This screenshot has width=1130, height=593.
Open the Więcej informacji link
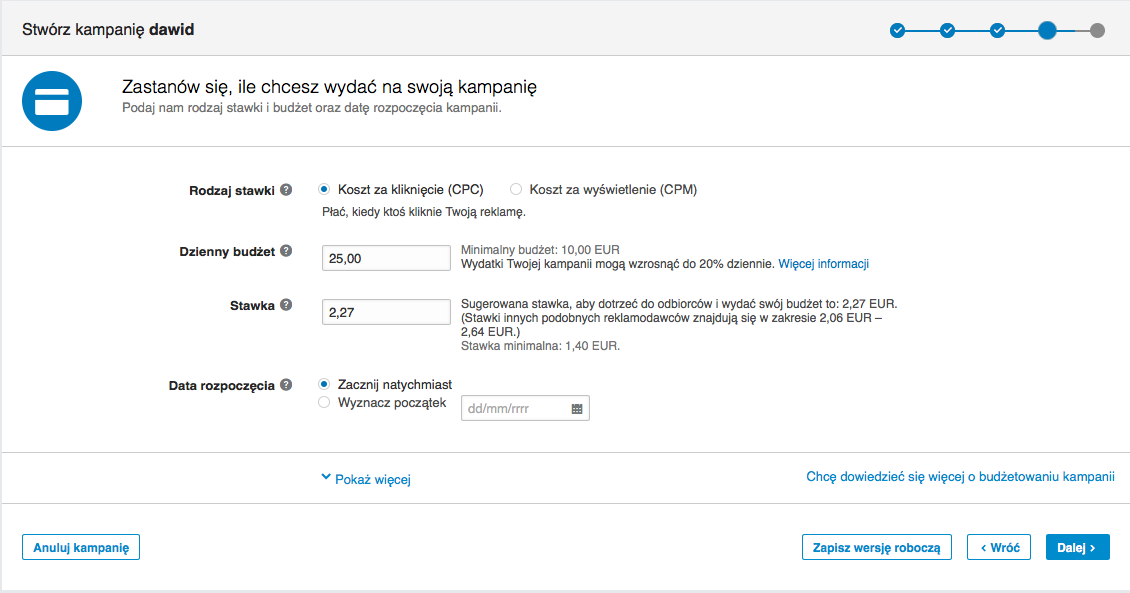[x=823, y=264]
